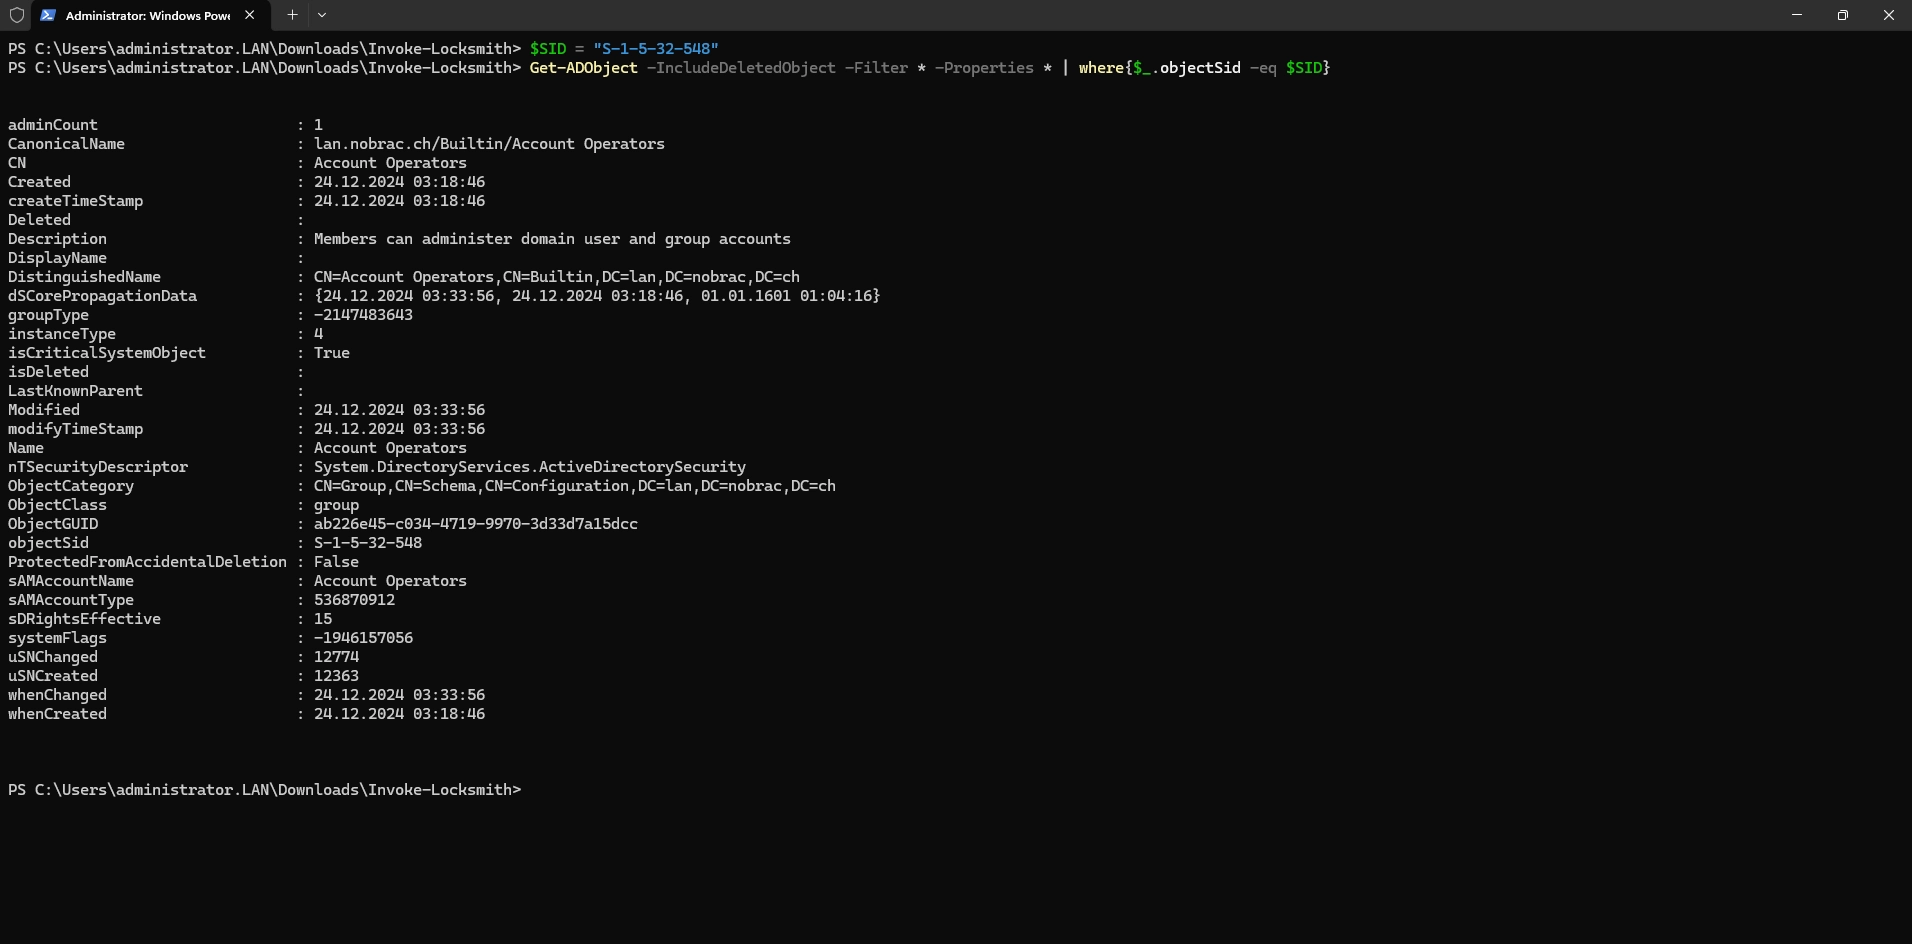Viewport: 1912px width, 944px height.
Task: Click the nTSecurityDescriptor value text
Action: click(530, 467)
